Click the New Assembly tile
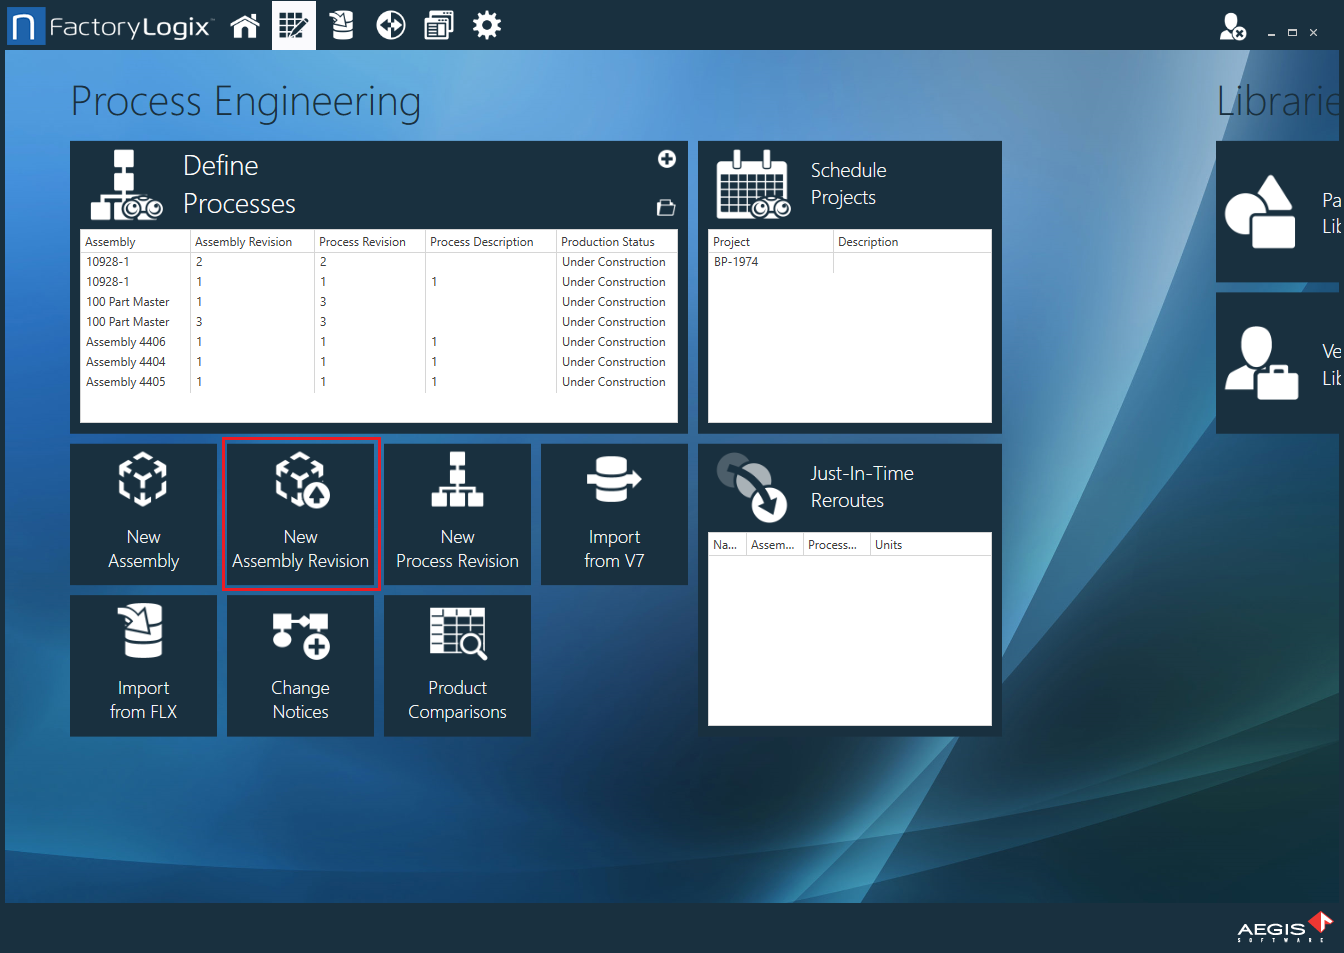This screenshot has width=1344, height=953. 143,514
